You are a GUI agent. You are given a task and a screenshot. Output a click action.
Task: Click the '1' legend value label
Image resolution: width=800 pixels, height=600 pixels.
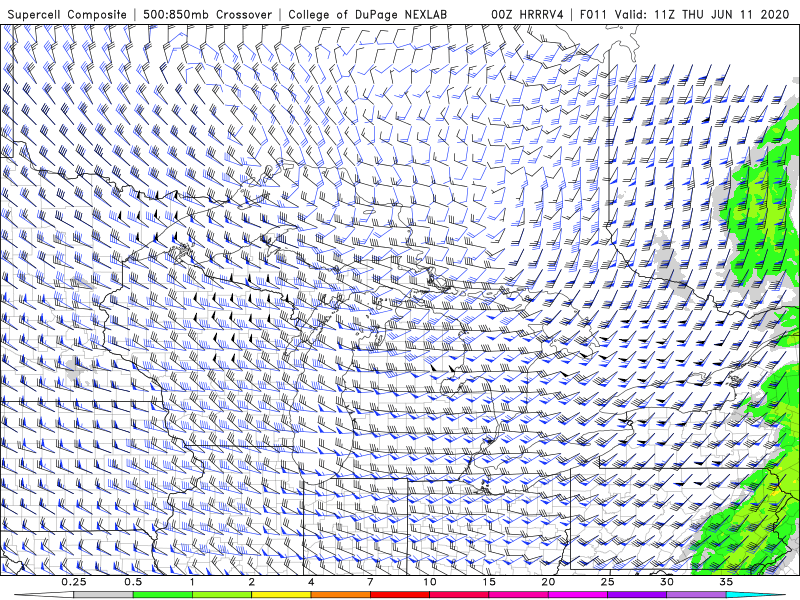click(x=192, y=582)
